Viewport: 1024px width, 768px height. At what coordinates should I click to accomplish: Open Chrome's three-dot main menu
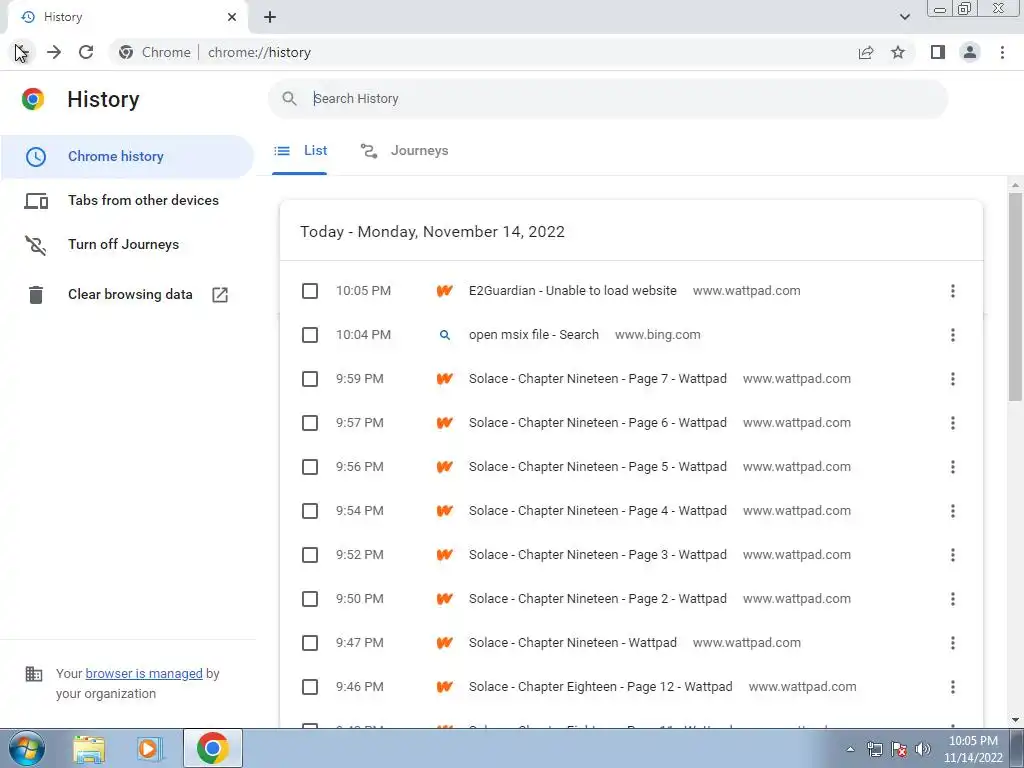[1002, 52]
